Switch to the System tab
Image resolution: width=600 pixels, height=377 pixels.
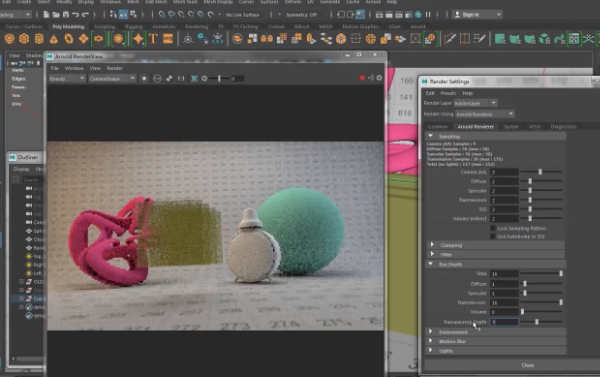point(511,126)
